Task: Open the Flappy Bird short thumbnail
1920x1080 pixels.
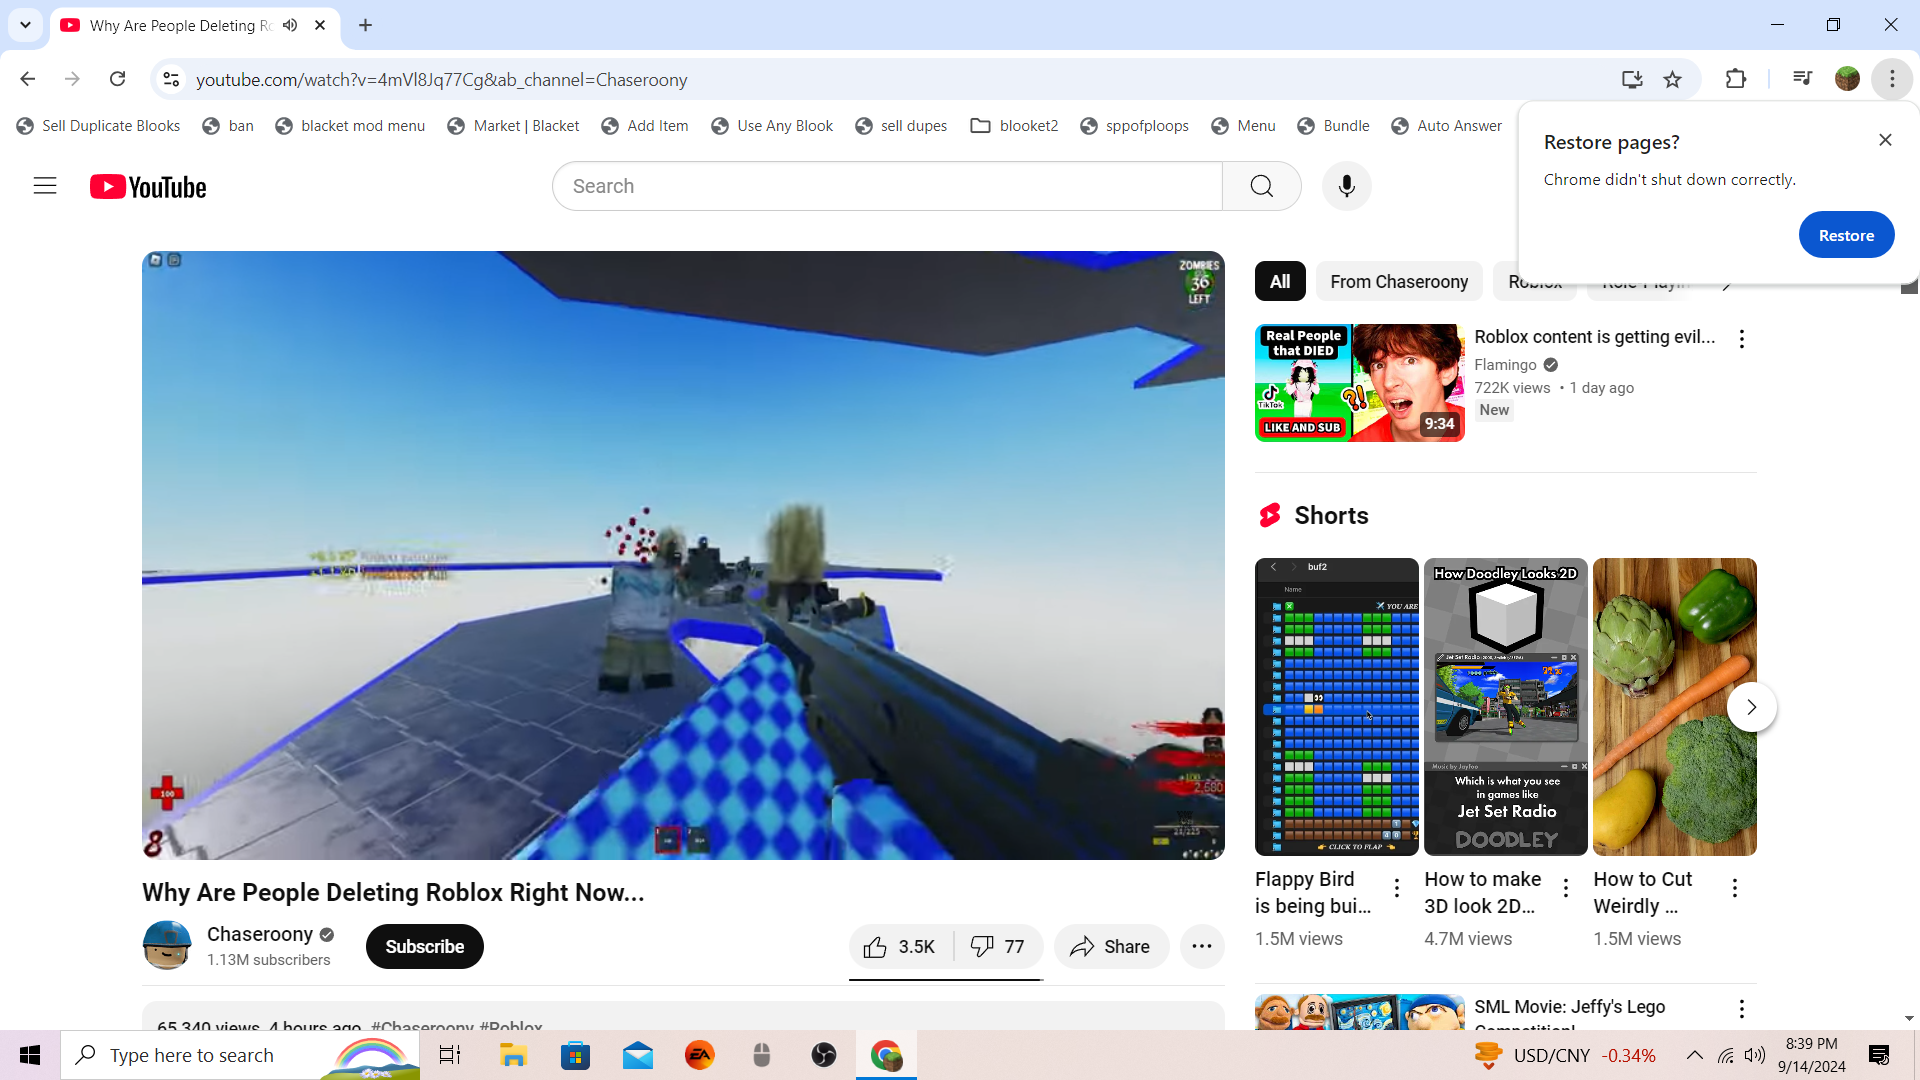Action: tap(1336, 706)
